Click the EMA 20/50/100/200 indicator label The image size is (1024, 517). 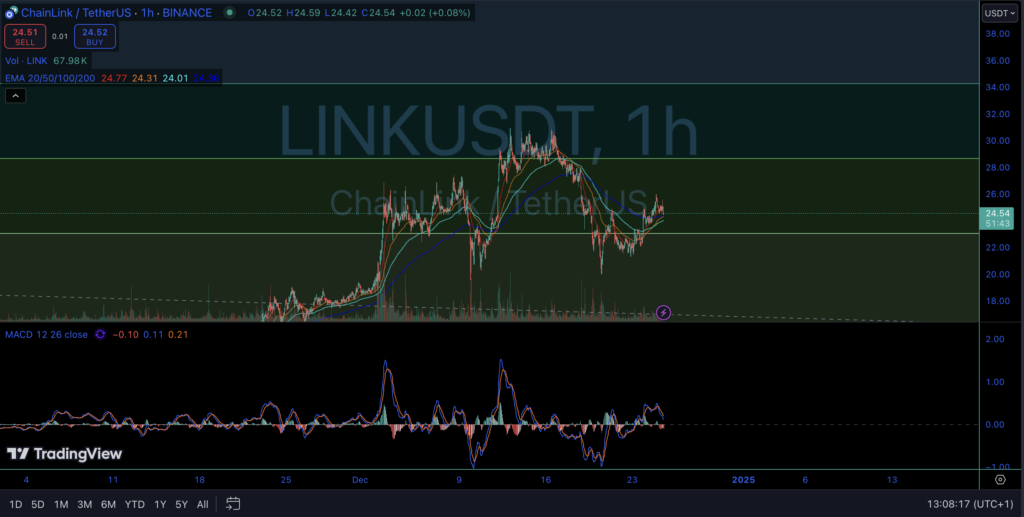pyautogui.click(x=50, y=78)
